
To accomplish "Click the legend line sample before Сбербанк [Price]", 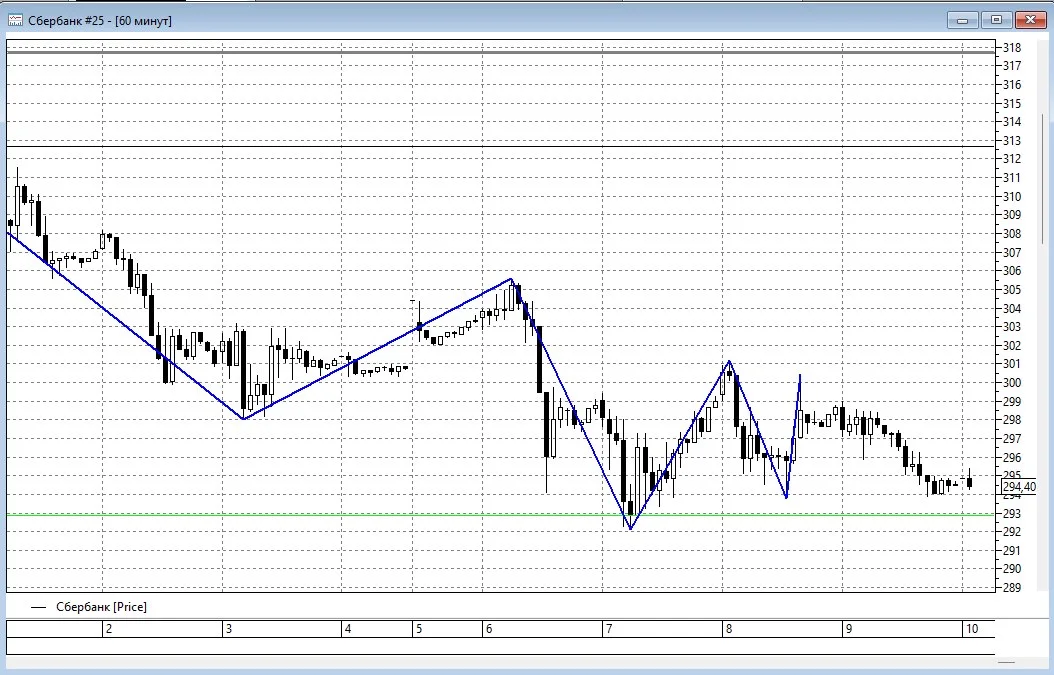I will [38, 607].
